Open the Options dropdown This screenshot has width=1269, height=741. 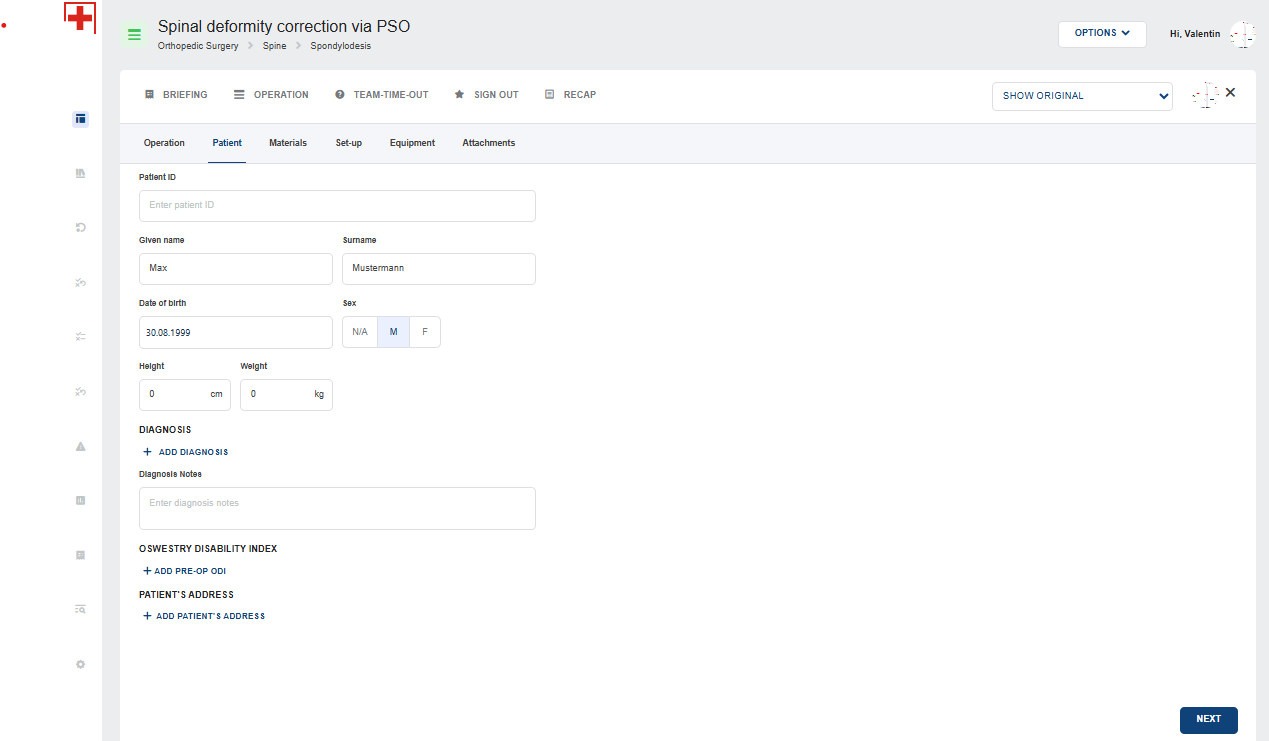pyautogui.click(x=1102, y=34)
